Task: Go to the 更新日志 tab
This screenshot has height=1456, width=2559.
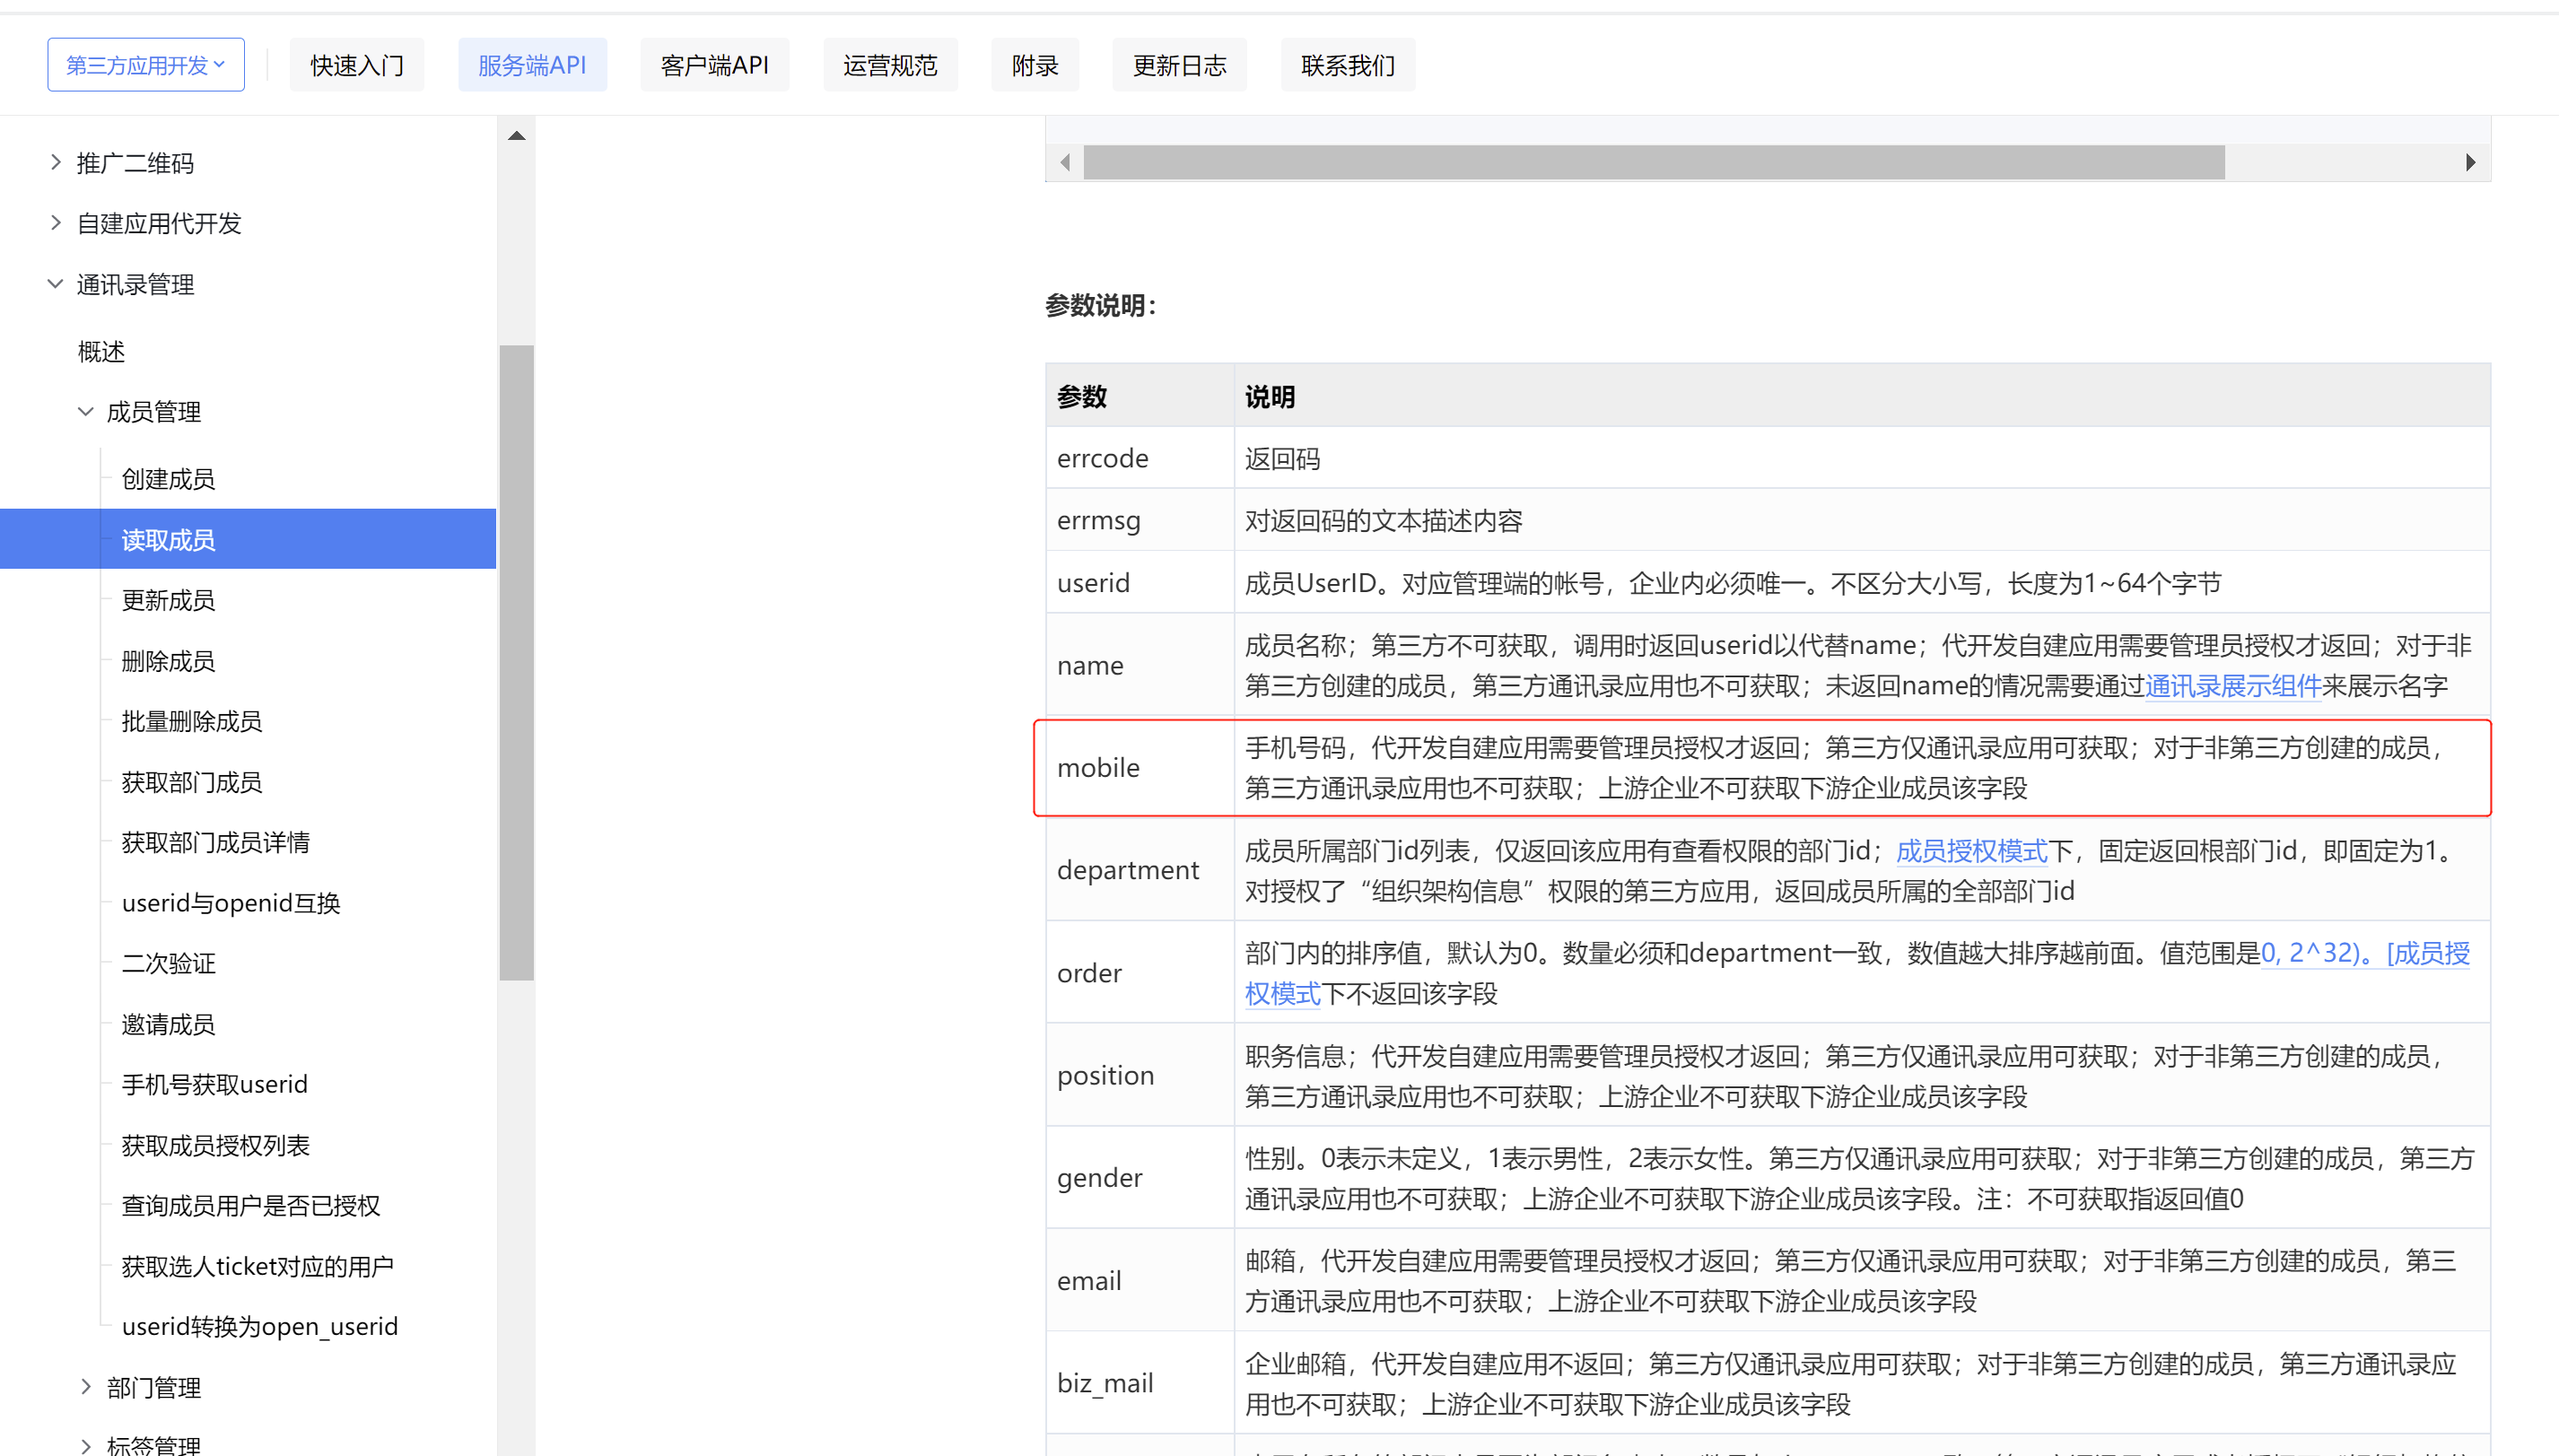Action: [1179, 65]
